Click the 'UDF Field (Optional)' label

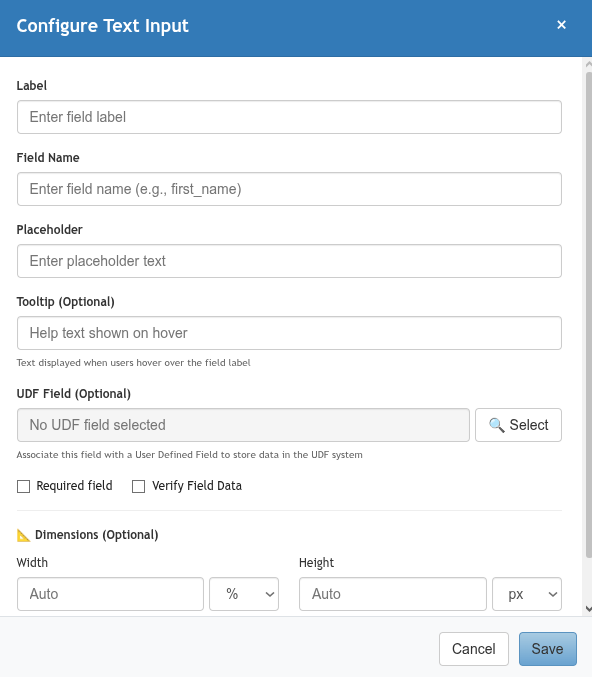tap(73, 394)
